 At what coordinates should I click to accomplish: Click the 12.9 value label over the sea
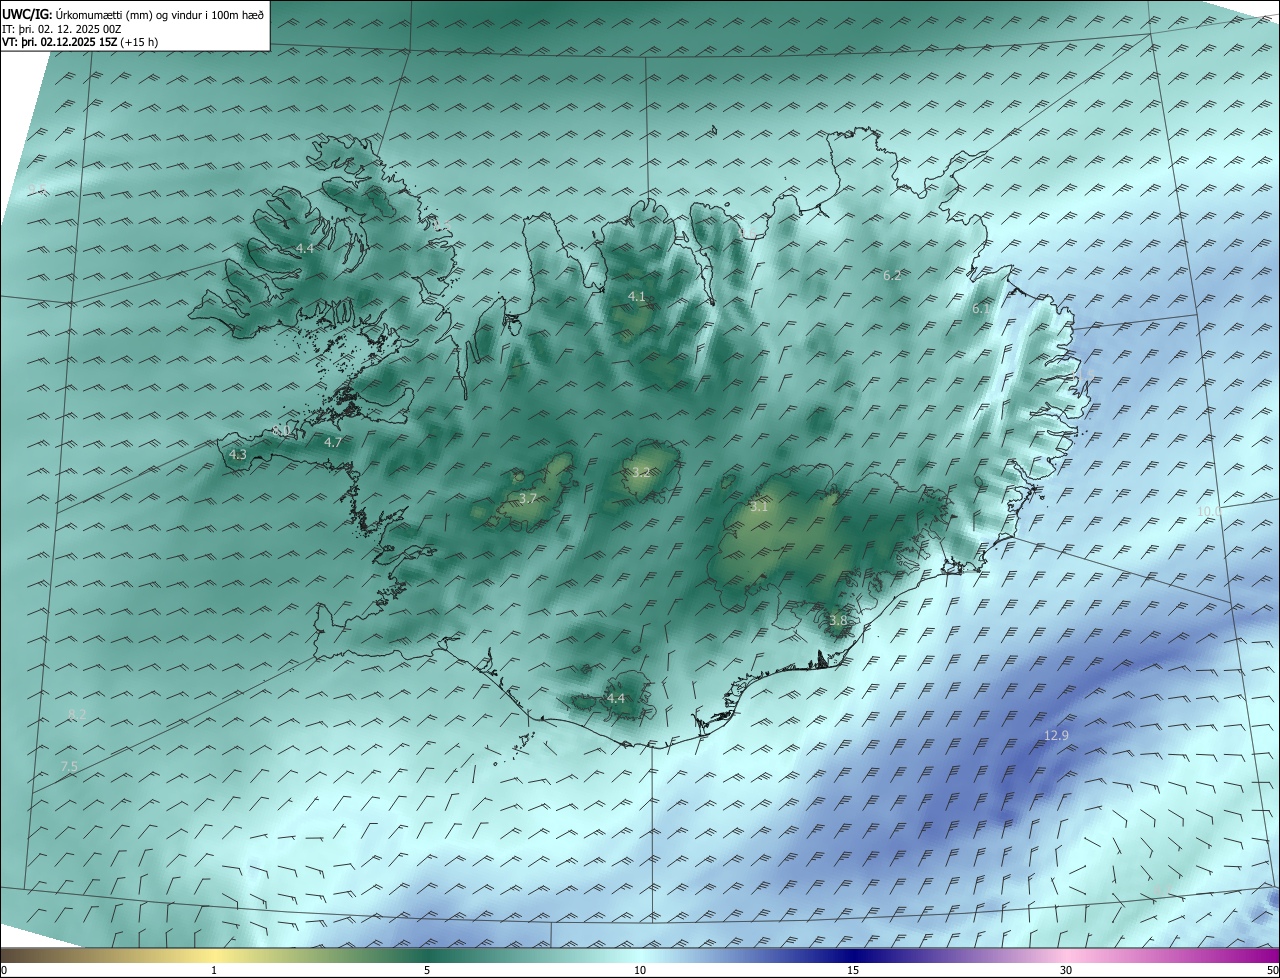[x=1056, y=736]
